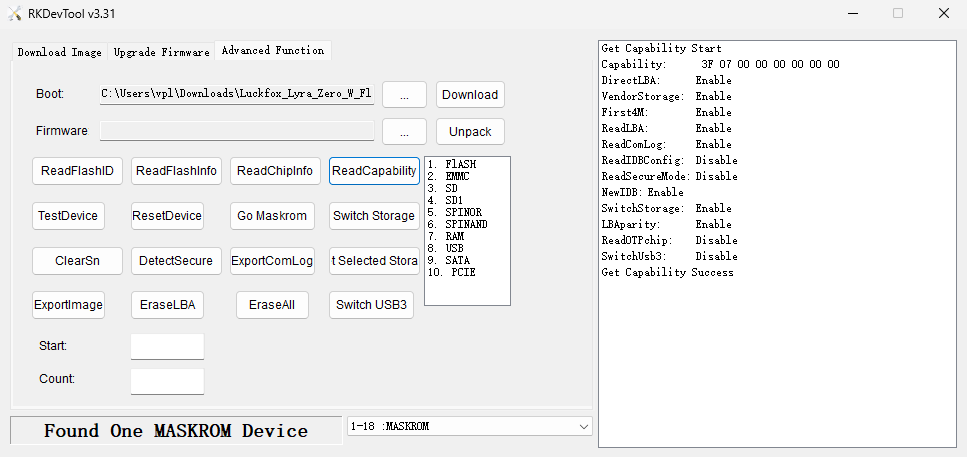The image size is (967, 457).
Task: Select SPINAND in the storage list
Action: pos(457,224)
